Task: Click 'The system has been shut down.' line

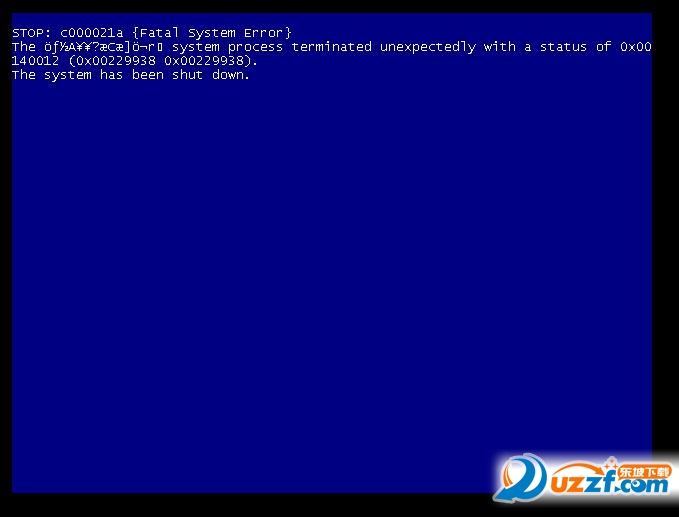Action: coord(131,75)
